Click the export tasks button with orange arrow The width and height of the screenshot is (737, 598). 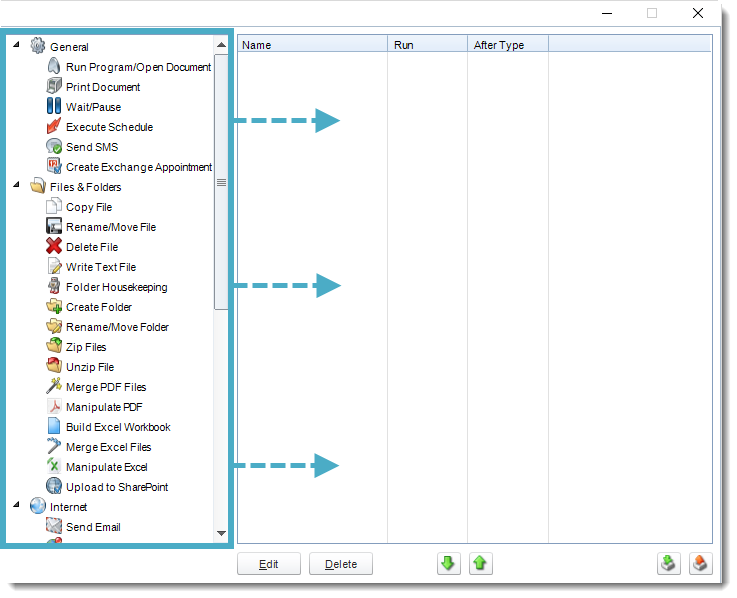(700, 563)
